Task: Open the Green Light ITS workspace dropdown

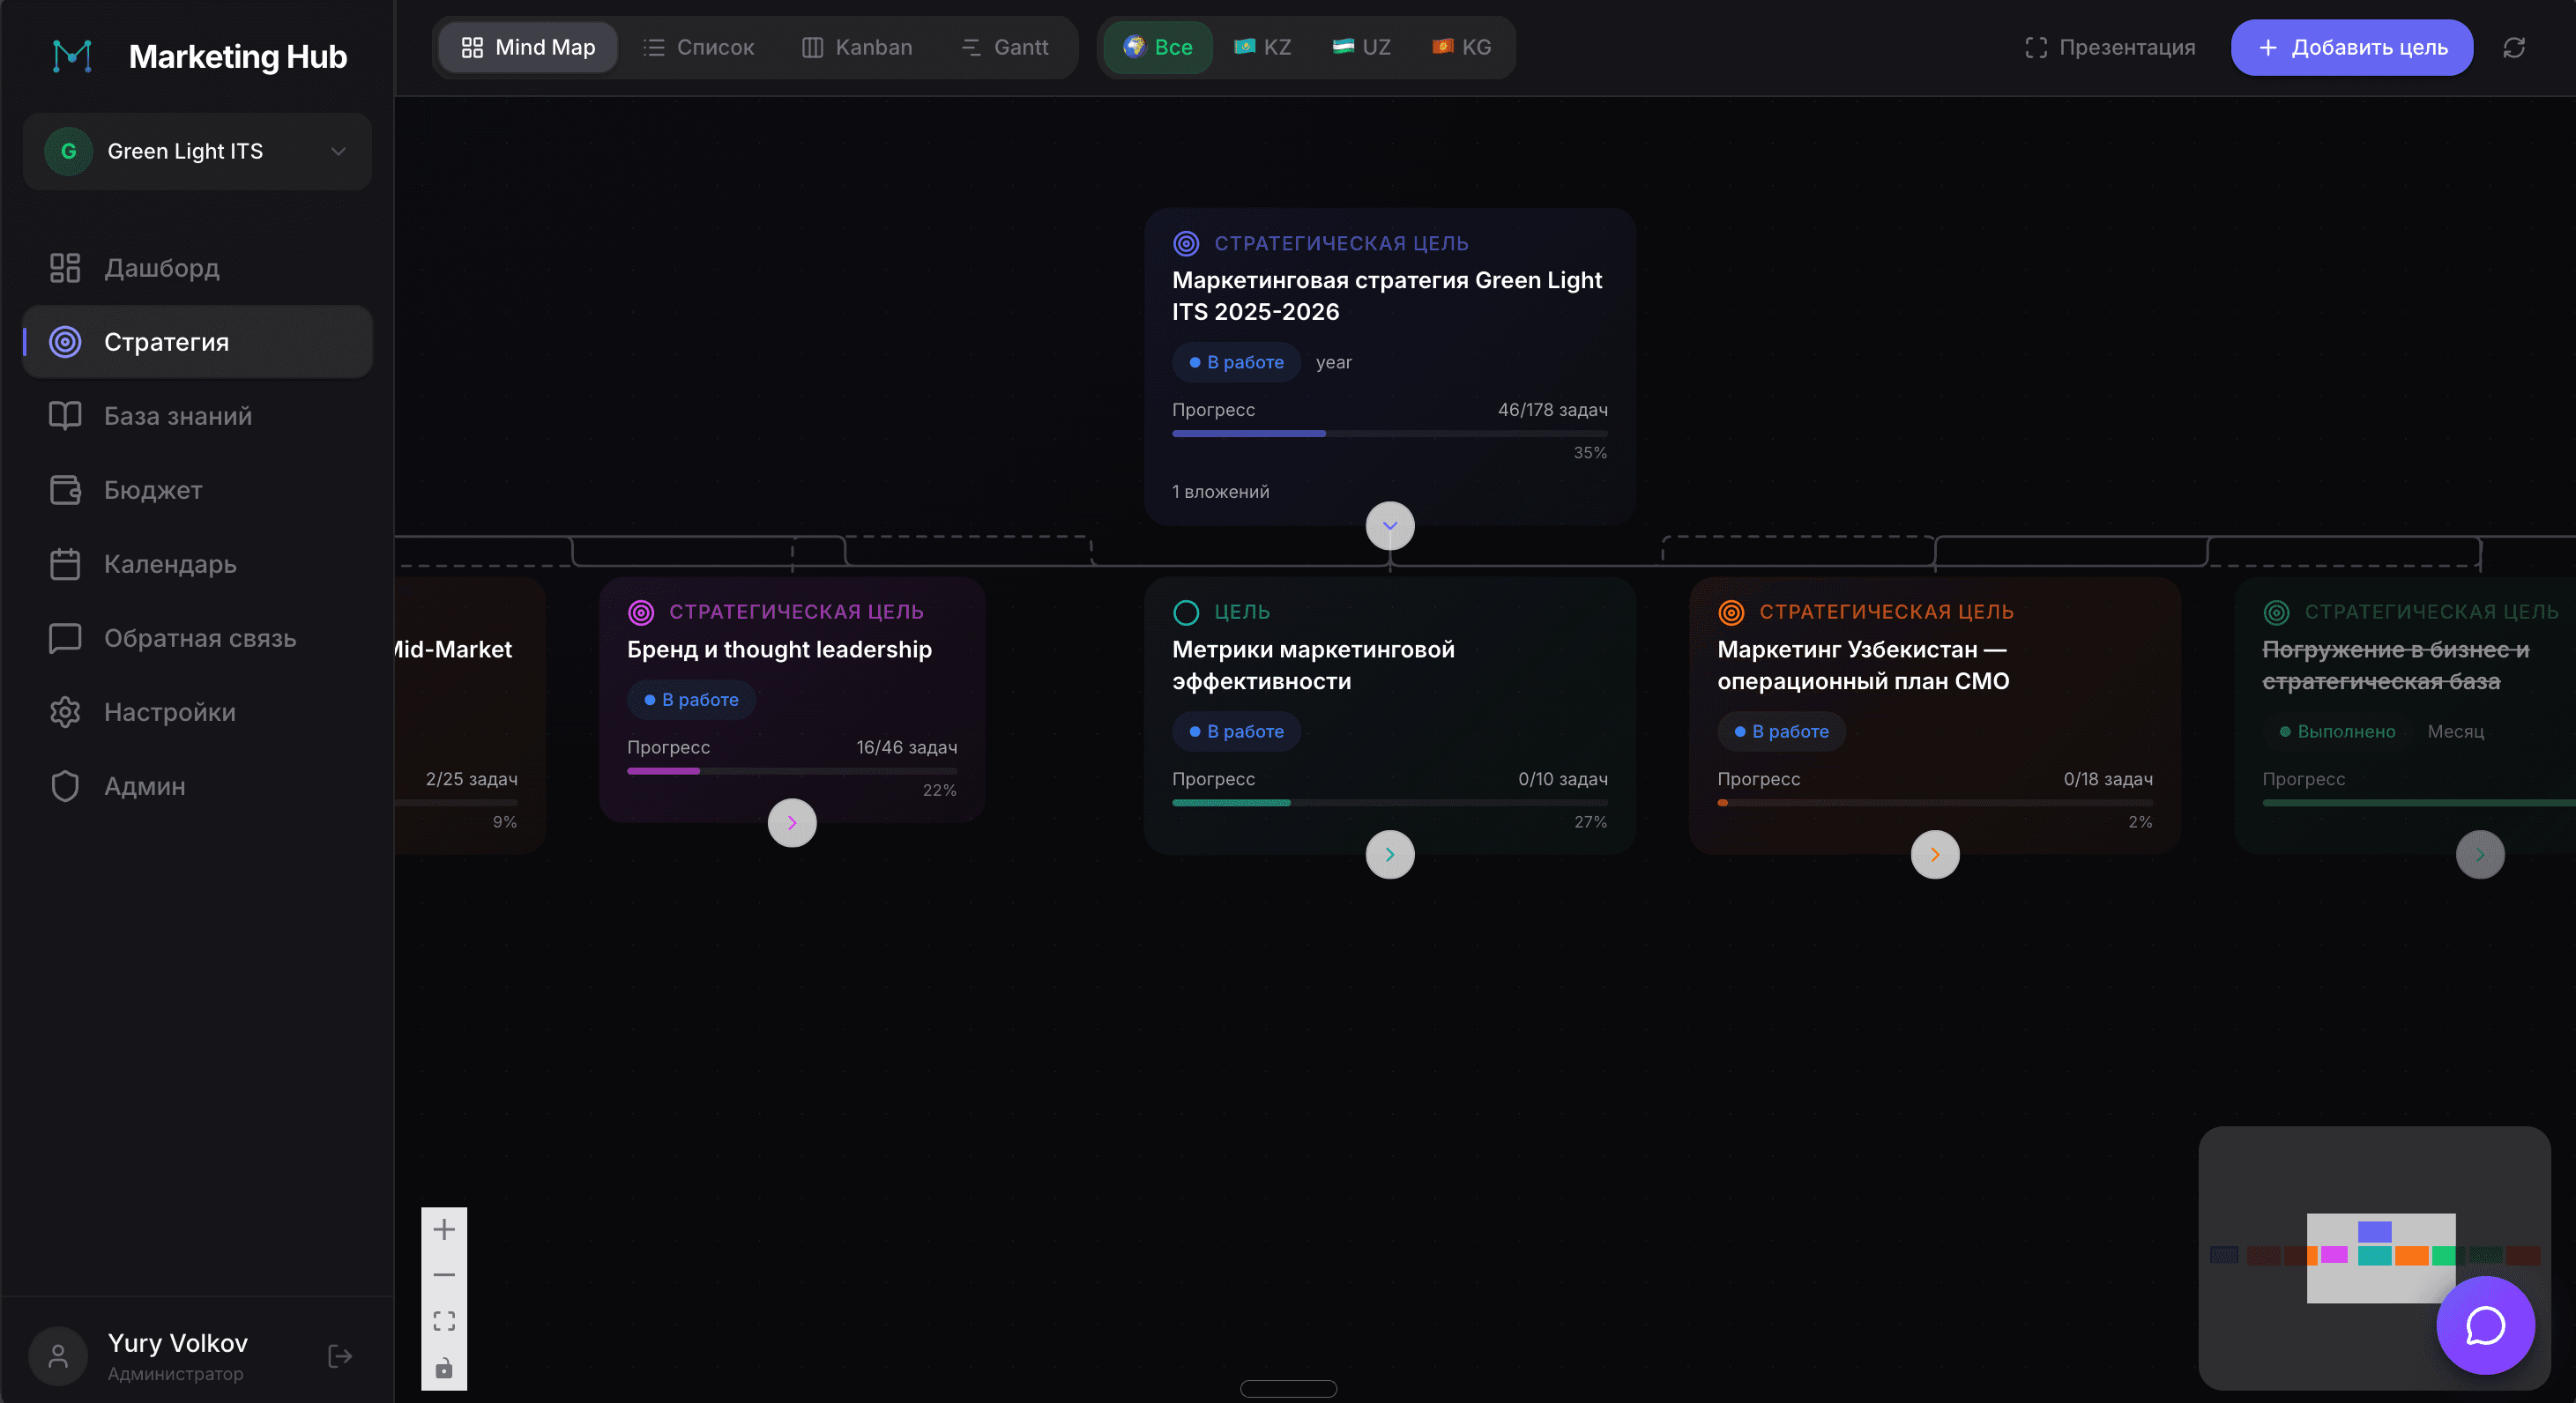Action: coord(197,151)
